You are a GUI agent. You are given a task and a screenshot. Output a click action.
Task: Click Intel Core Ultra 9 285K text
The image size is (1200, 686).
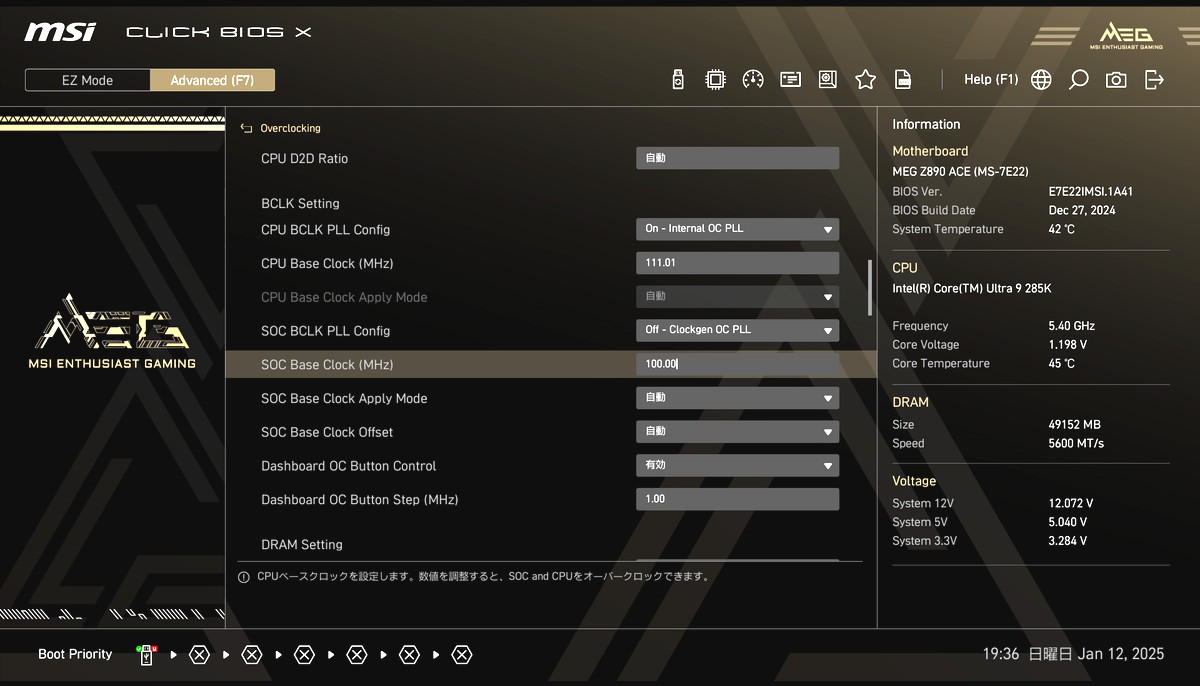coord(972,289)
